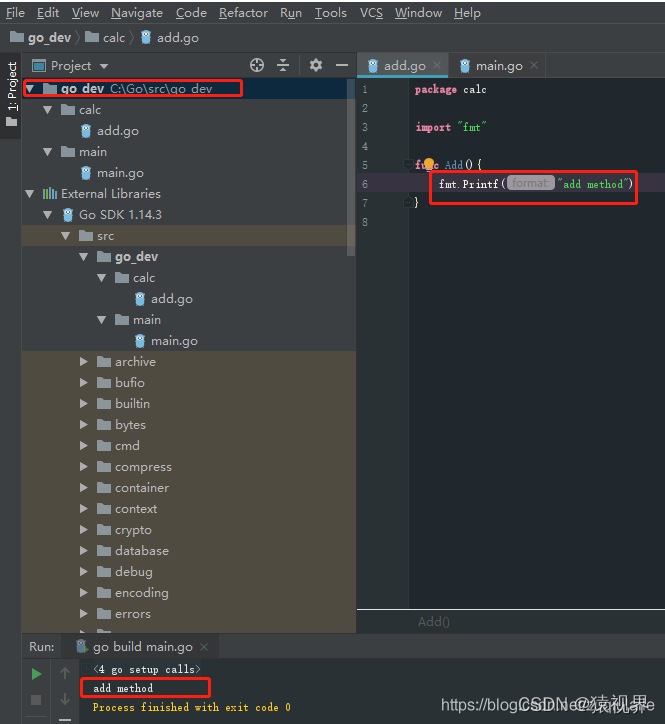Viewport: 665px width, 724px height.
Task: Select the context folder
Action: [136, 509]
